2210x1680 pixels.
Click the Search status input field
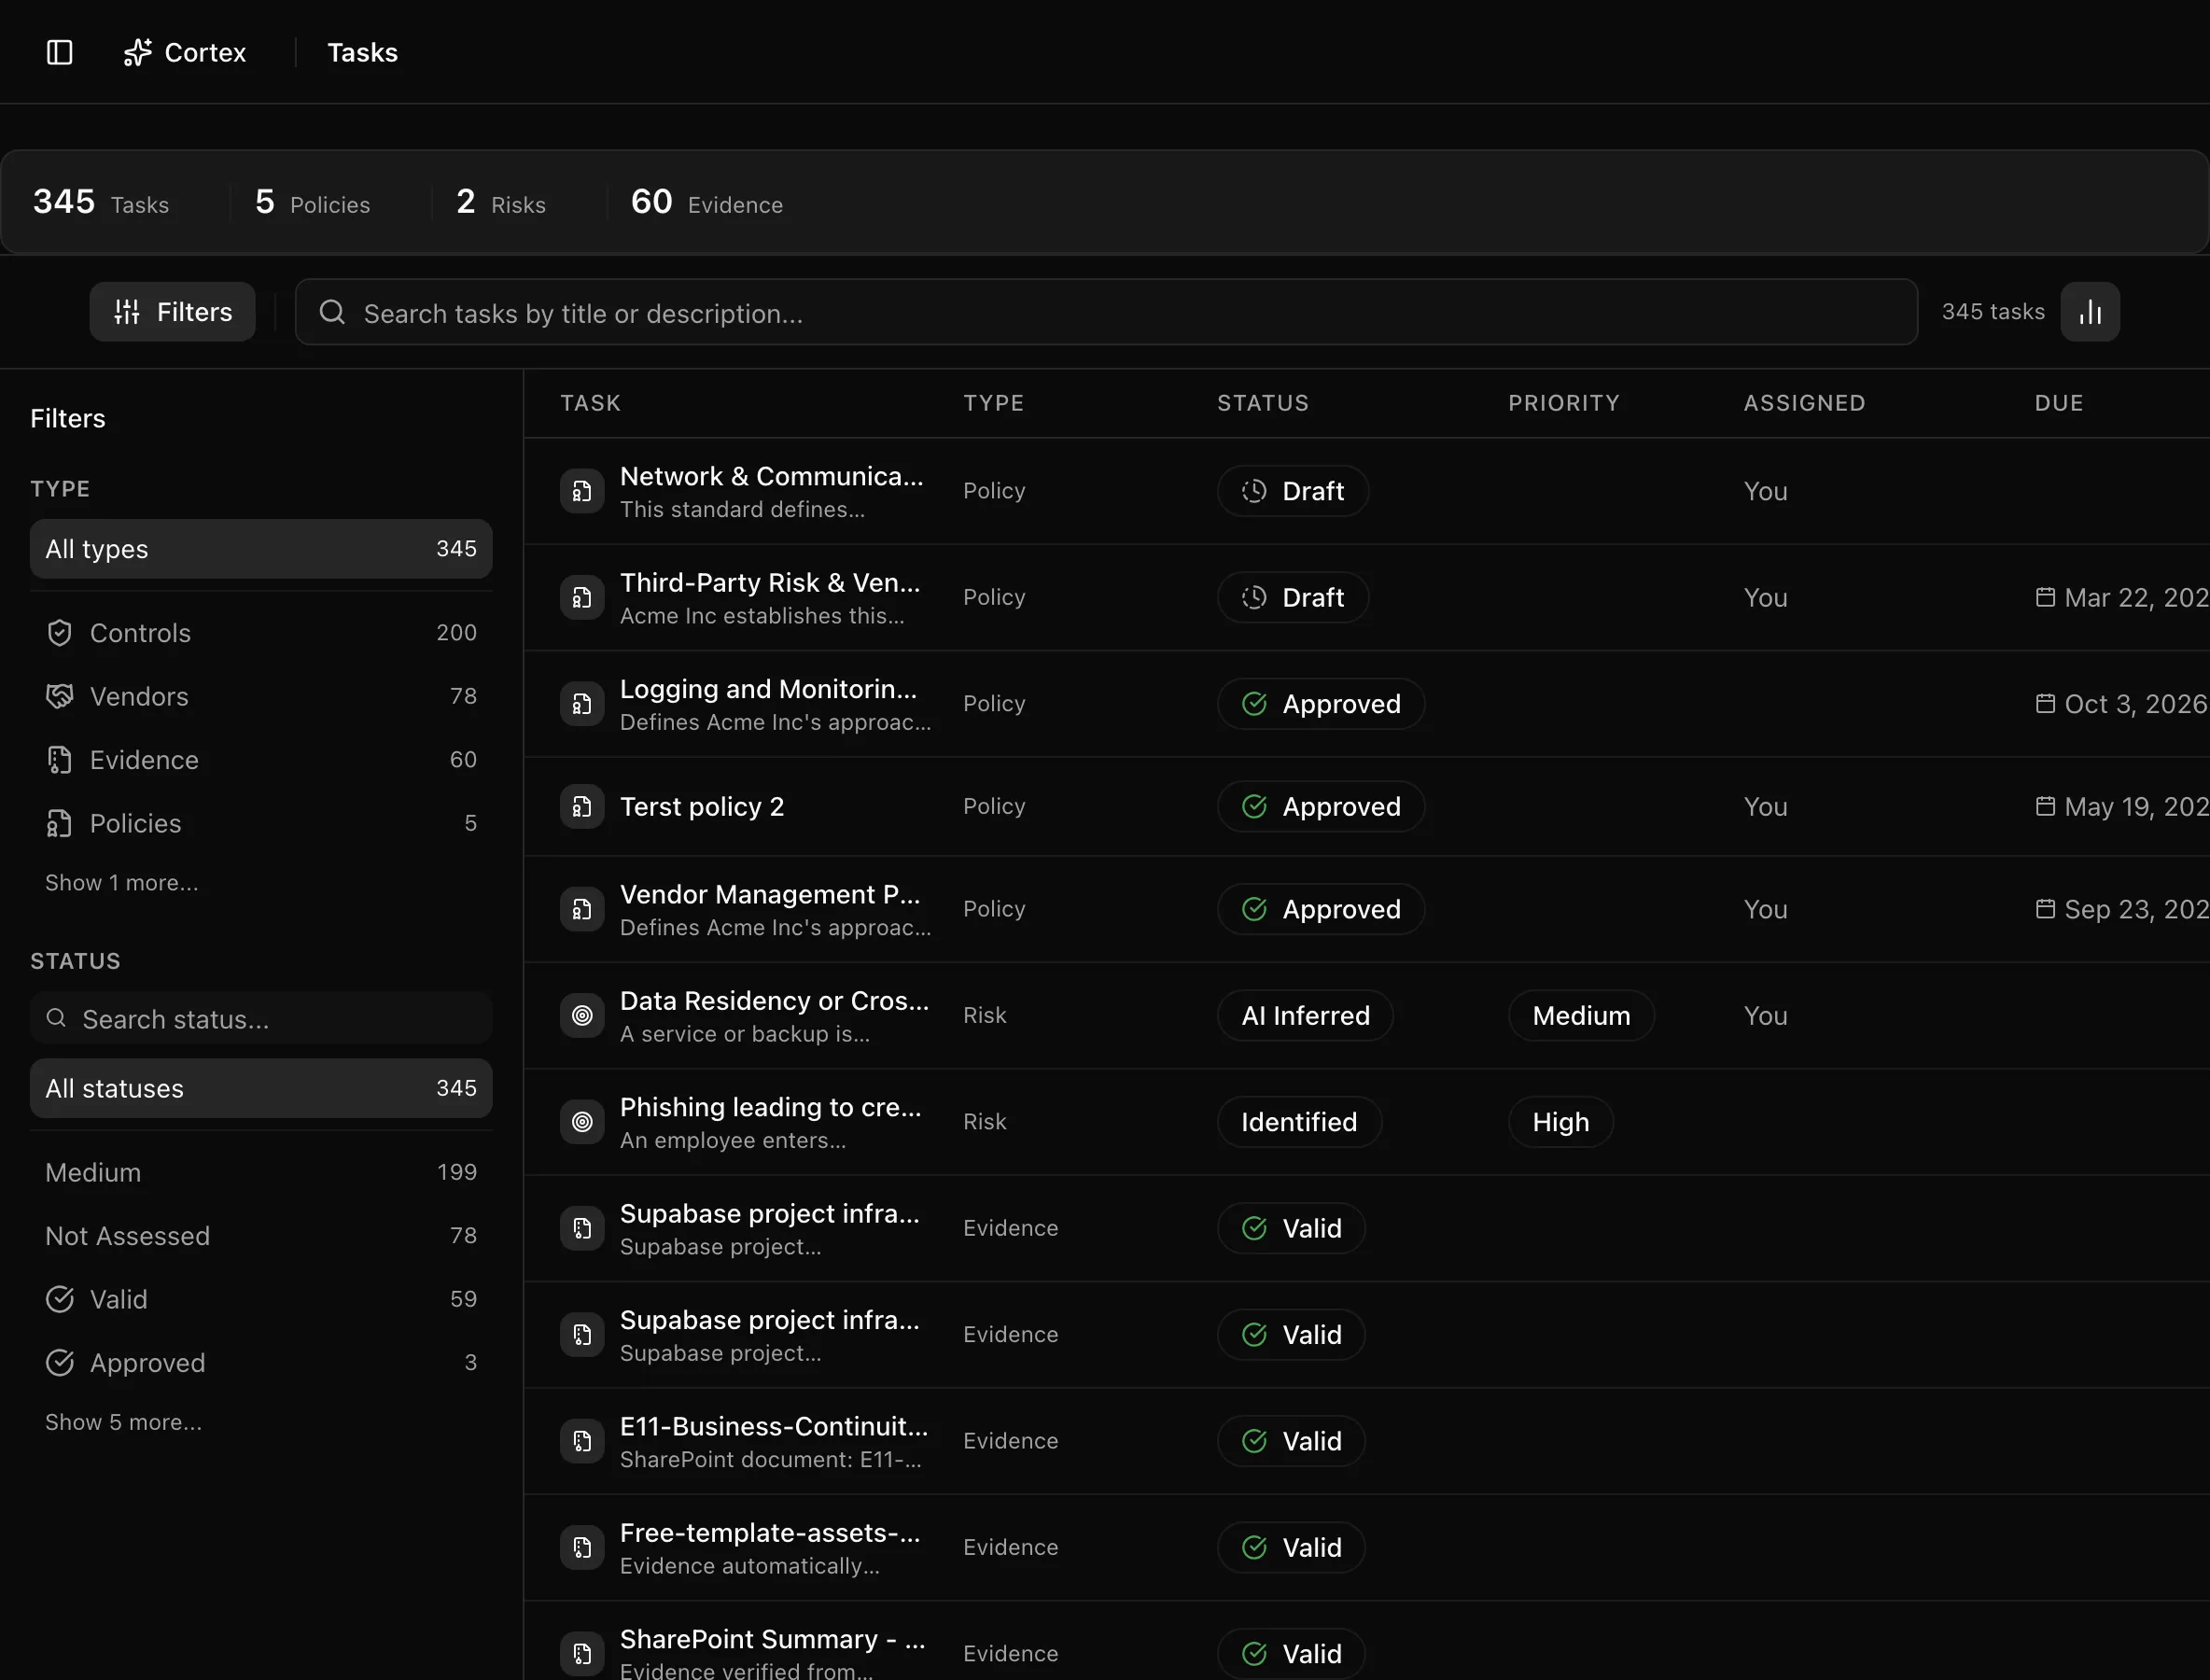[x=261, y=1018]
